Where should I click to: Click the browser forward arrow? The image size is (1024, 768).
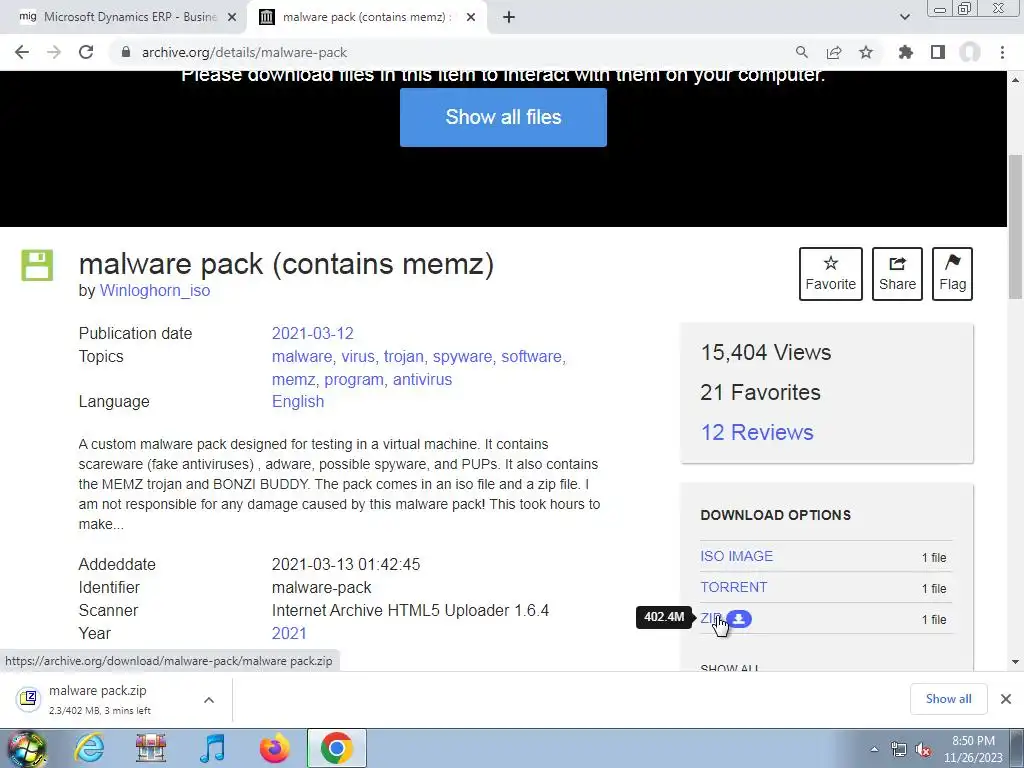[54, 52]
